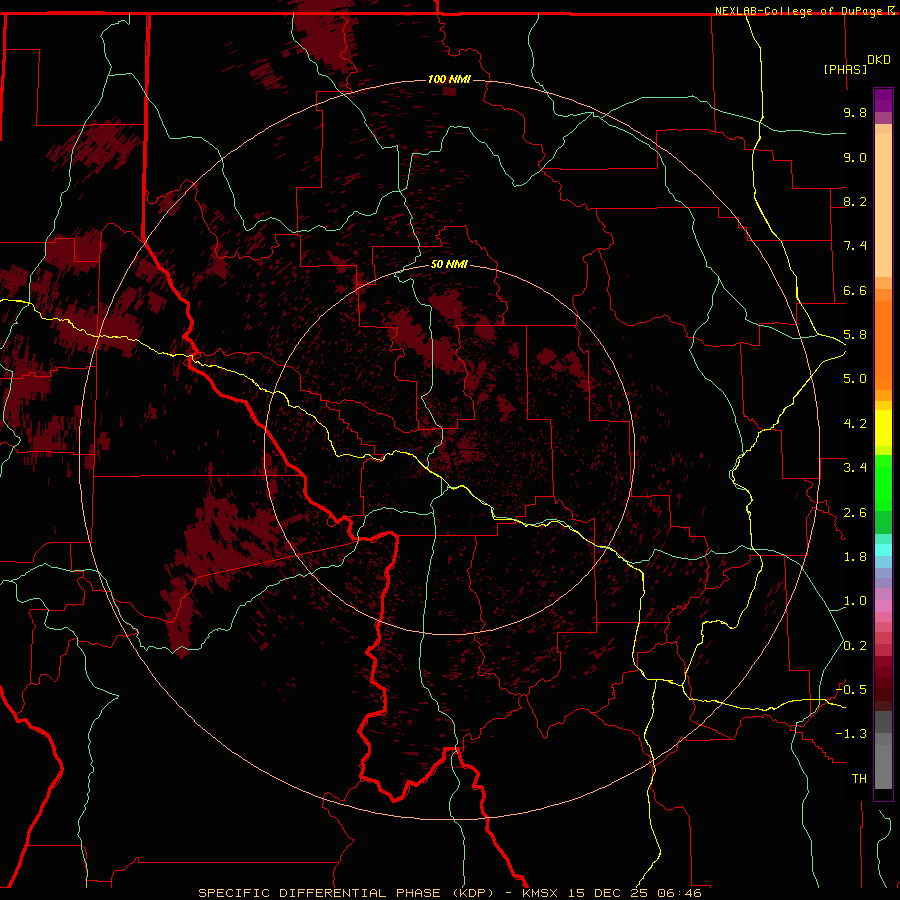The width and height of the screenshot is (900, 900).
Task: Click the -0.5 legend value
Action: point(851,690)
